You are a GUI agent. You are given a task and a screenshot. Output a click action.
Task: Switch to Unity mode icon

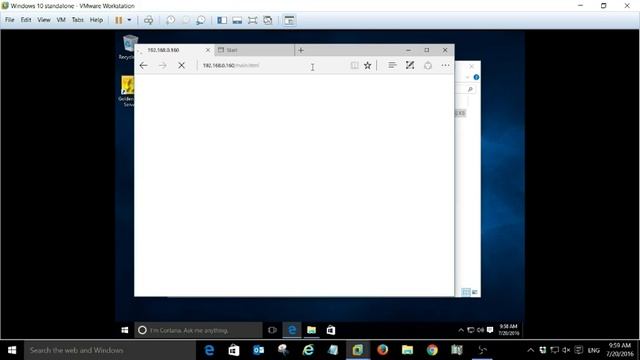[268, 20]
